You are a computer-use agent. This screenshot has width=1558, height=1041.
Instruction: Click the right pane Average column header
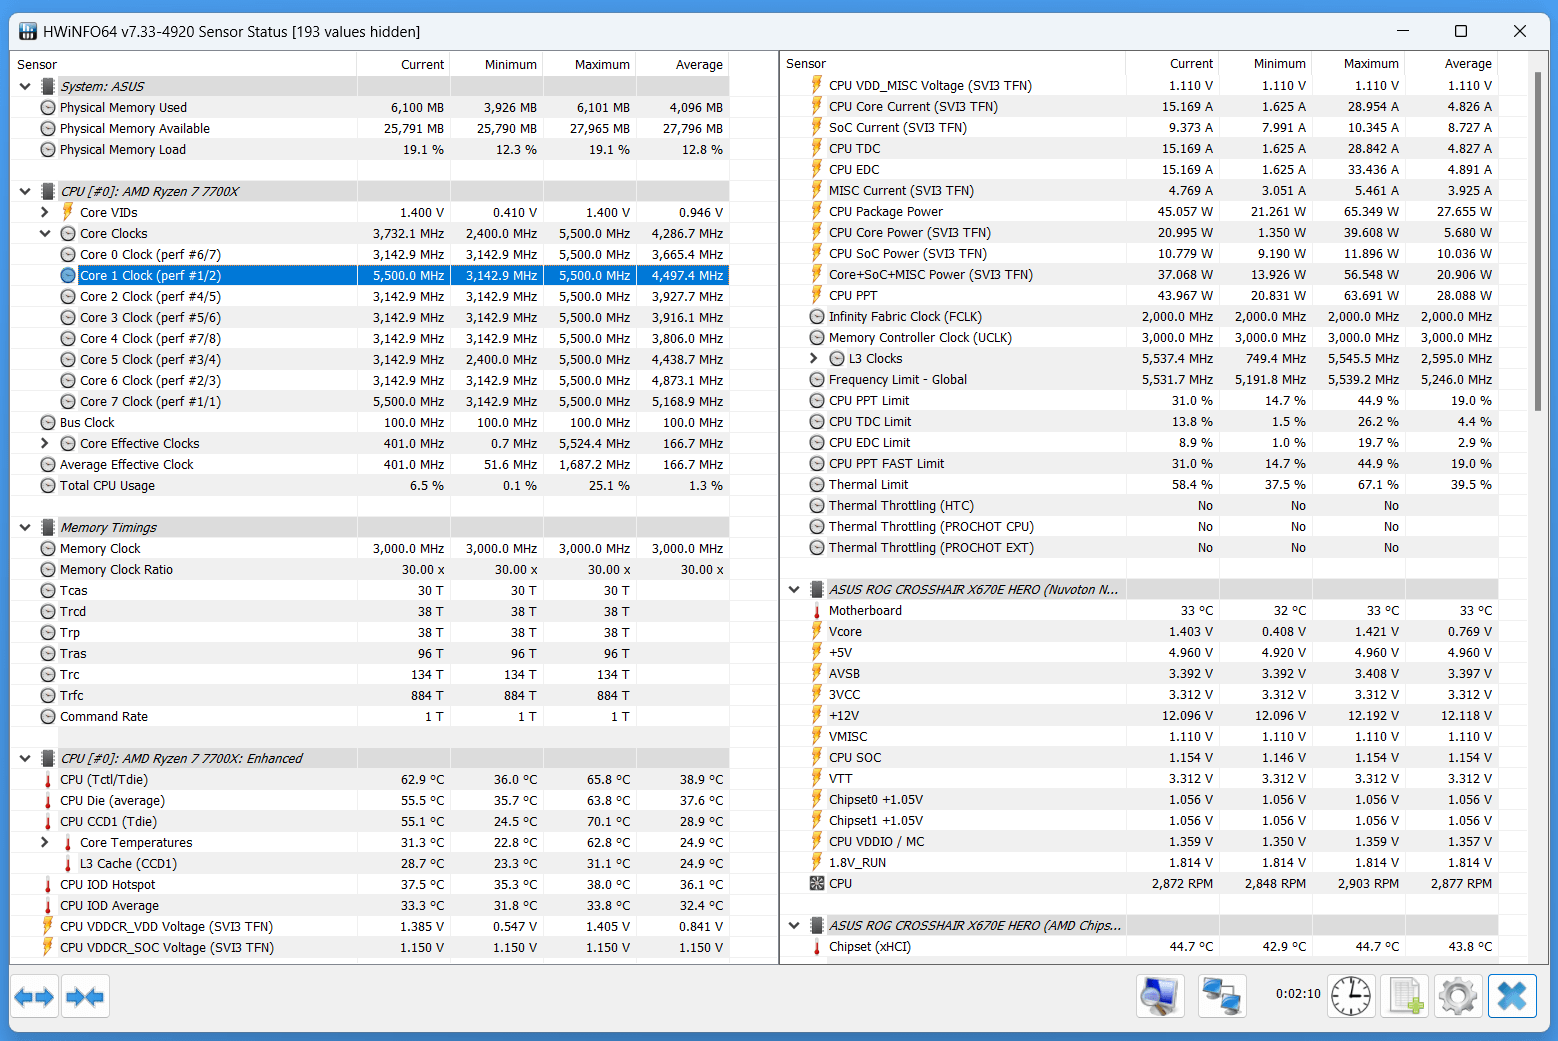tap(1451, 63)
